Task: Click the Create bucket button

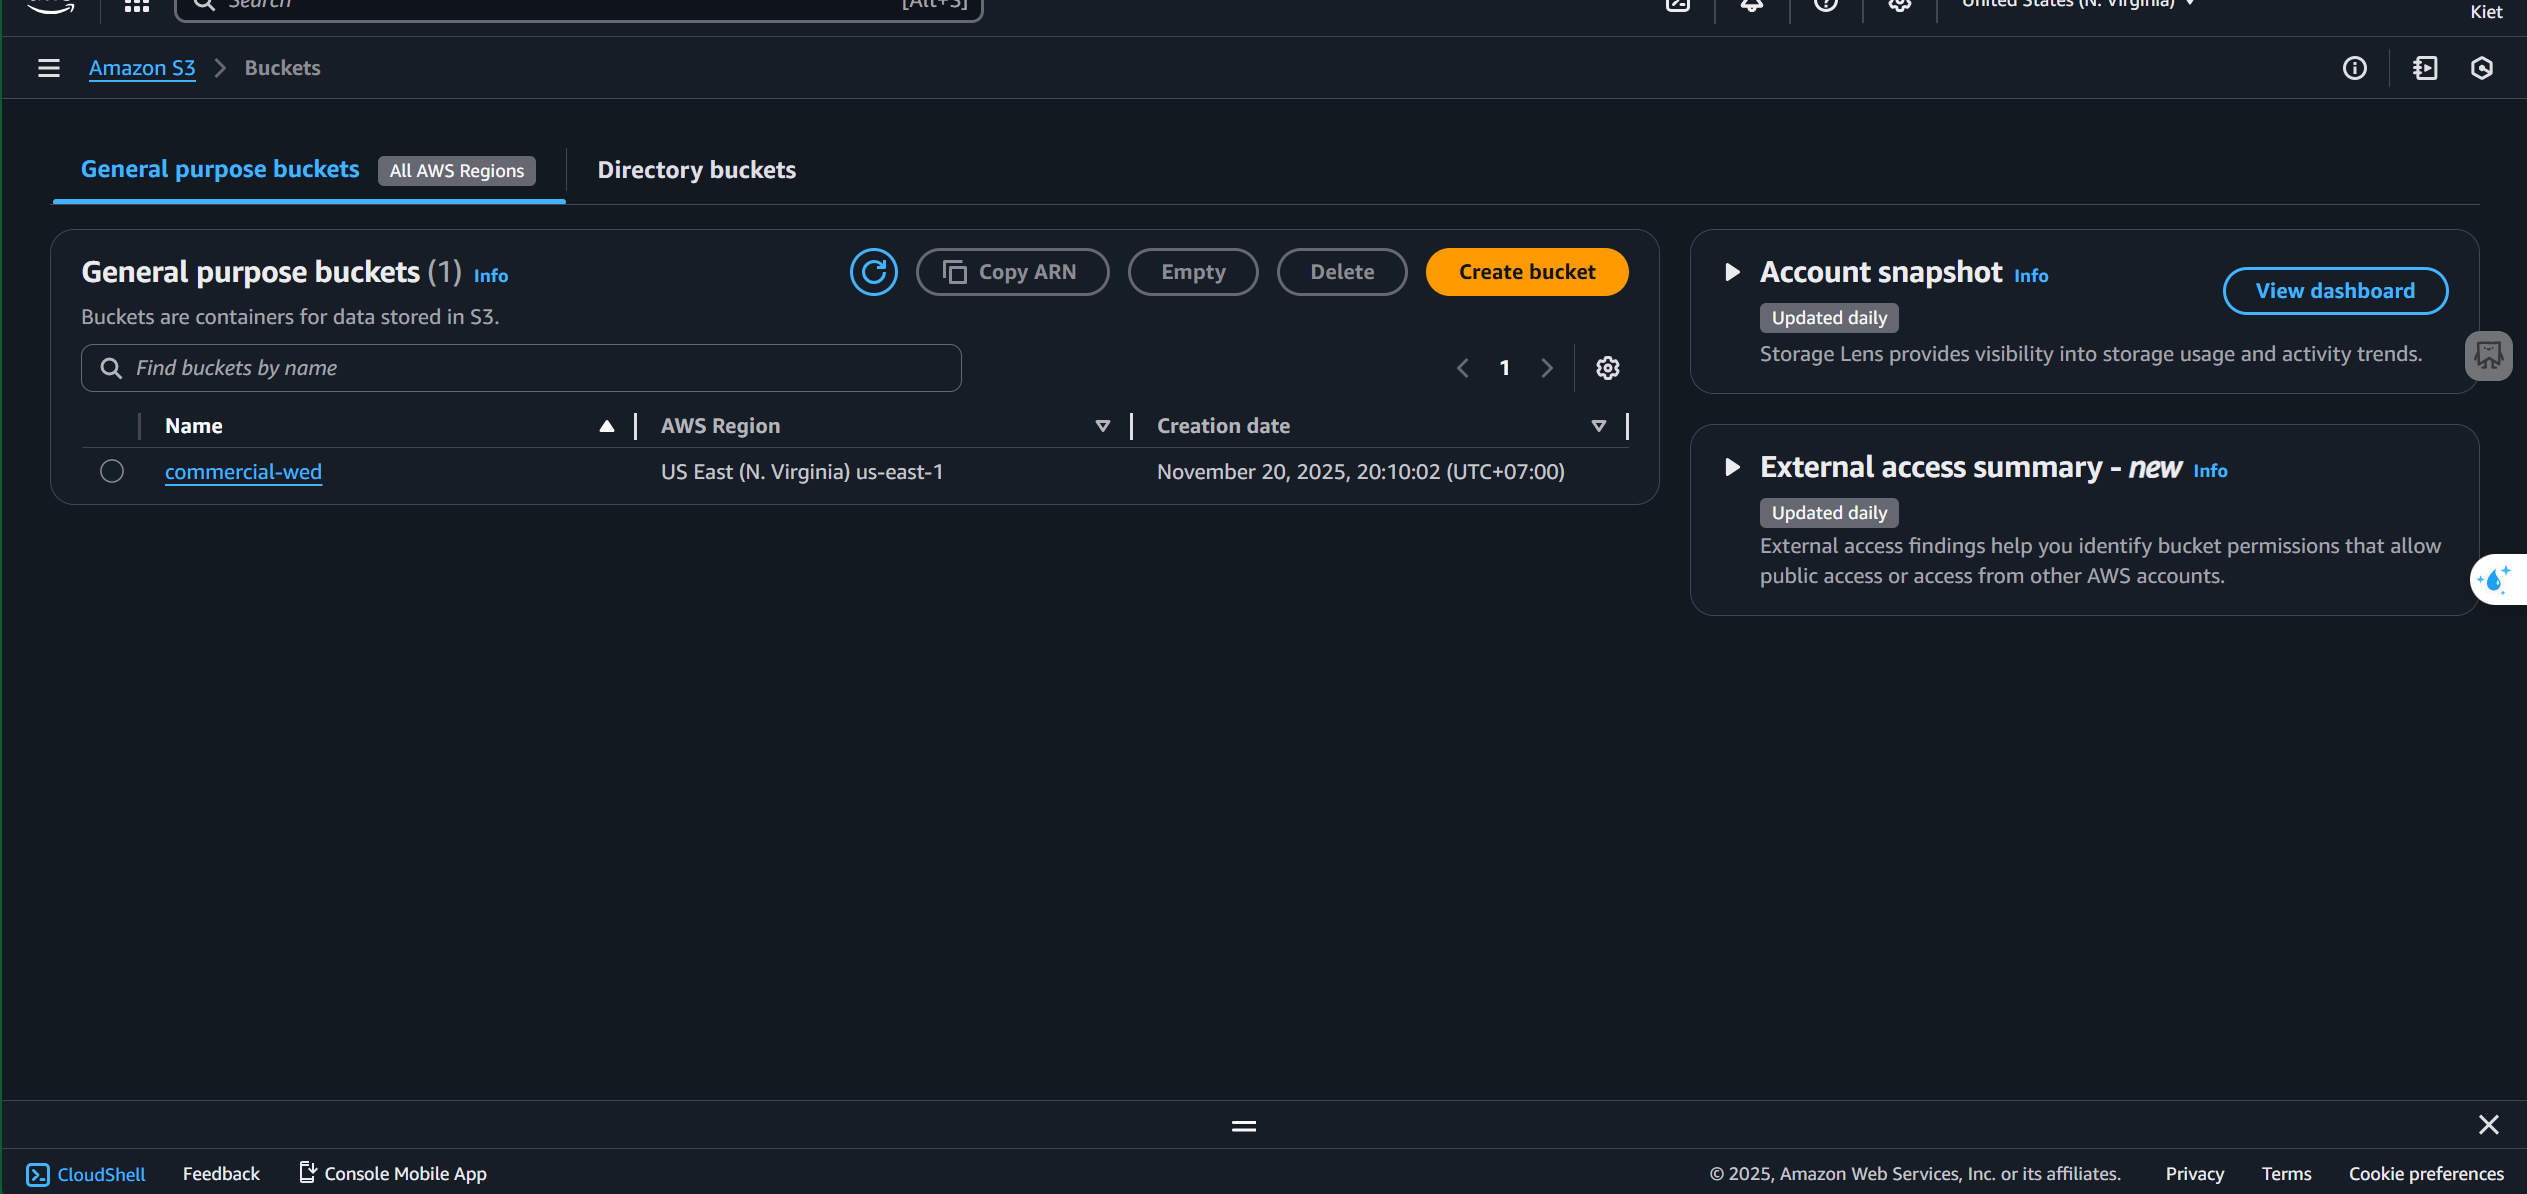Action: point(1526,272)
